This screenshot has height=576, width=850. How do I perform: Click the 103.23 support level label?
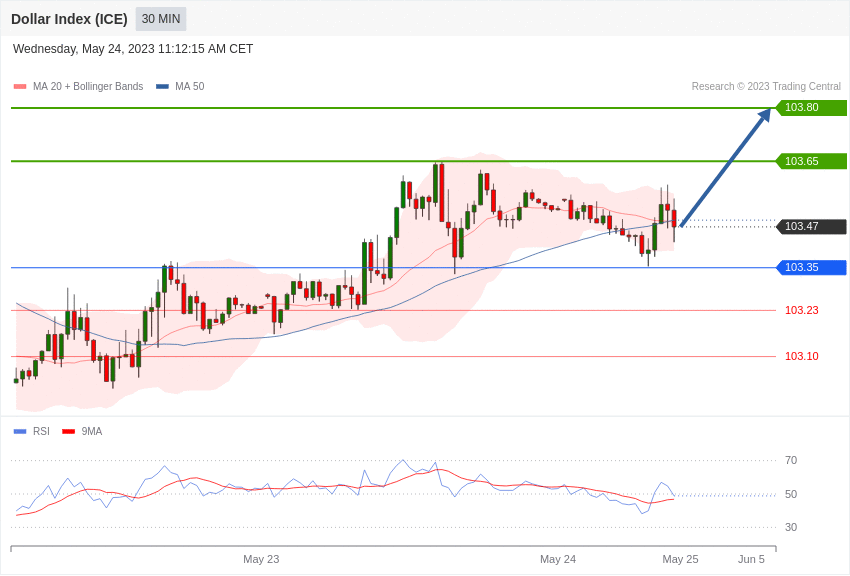pyautogui.click(x=802, y=310)
